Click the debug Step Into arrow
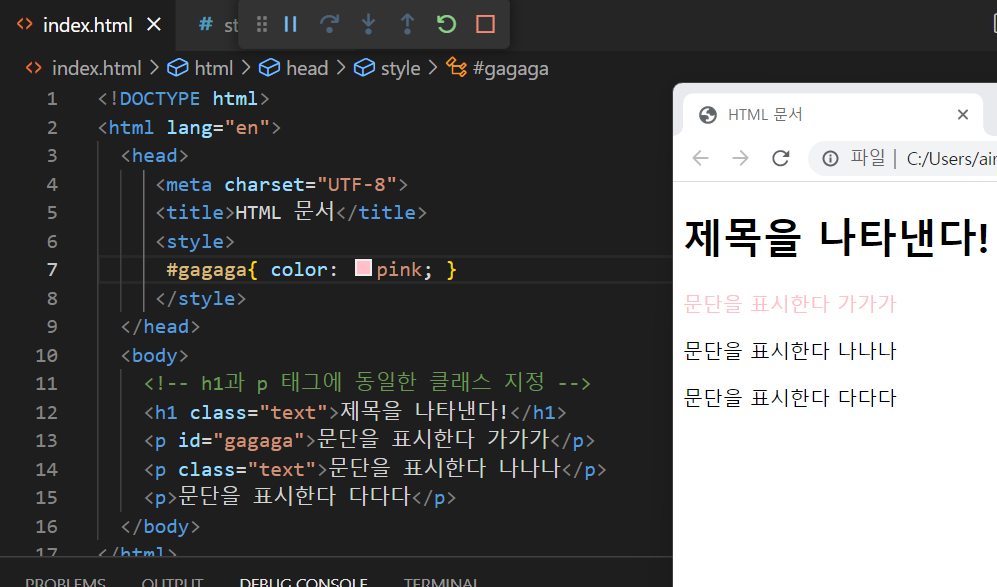This screenshot has width=997, height=587. [x=368, y=24]
